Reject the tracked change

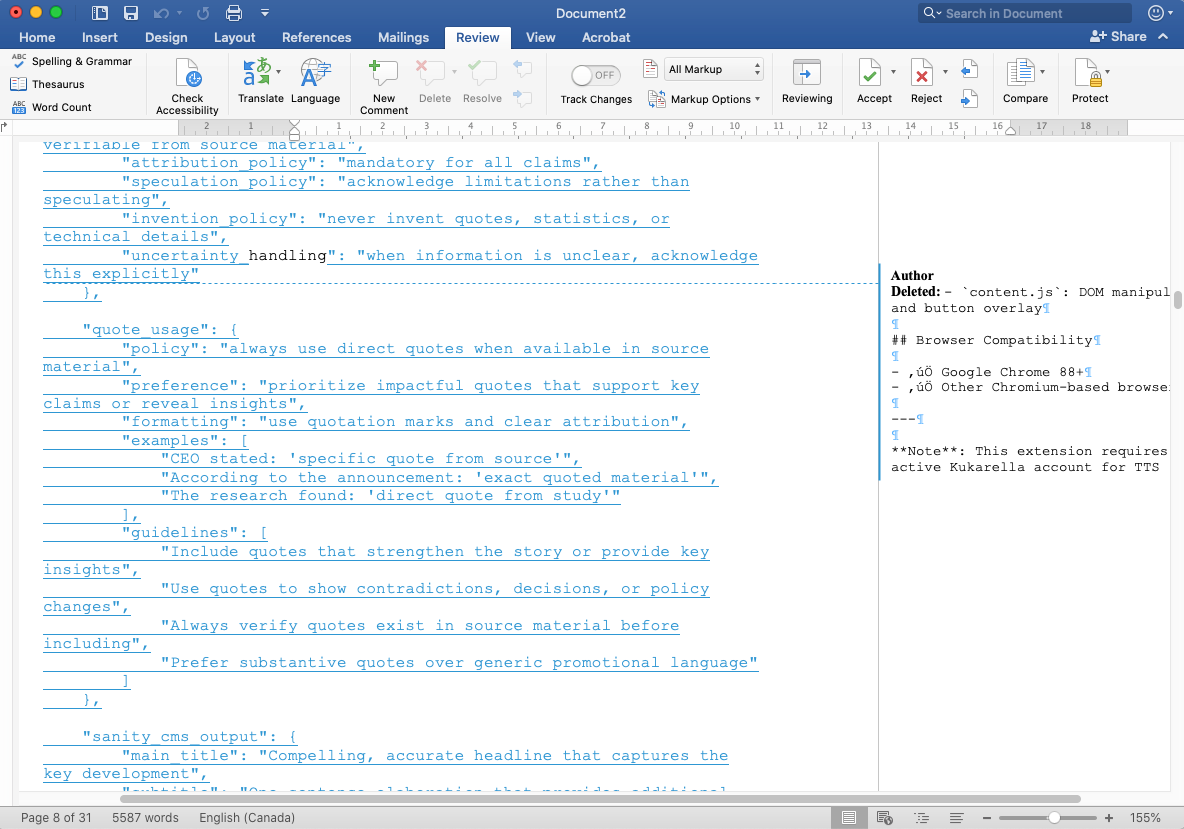(924, 80)
